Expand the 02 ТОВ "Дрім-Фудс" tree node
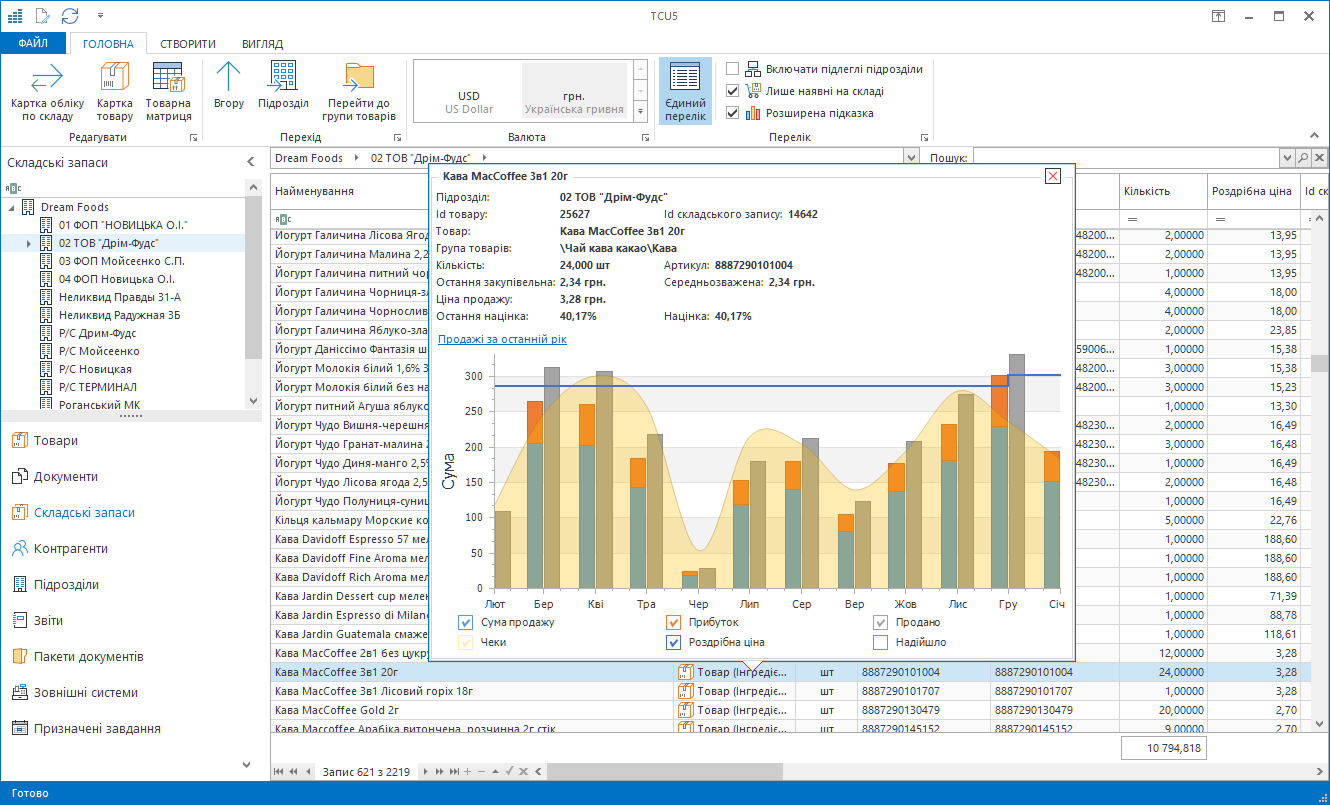The image size is (1330, 805). point(29,243)
